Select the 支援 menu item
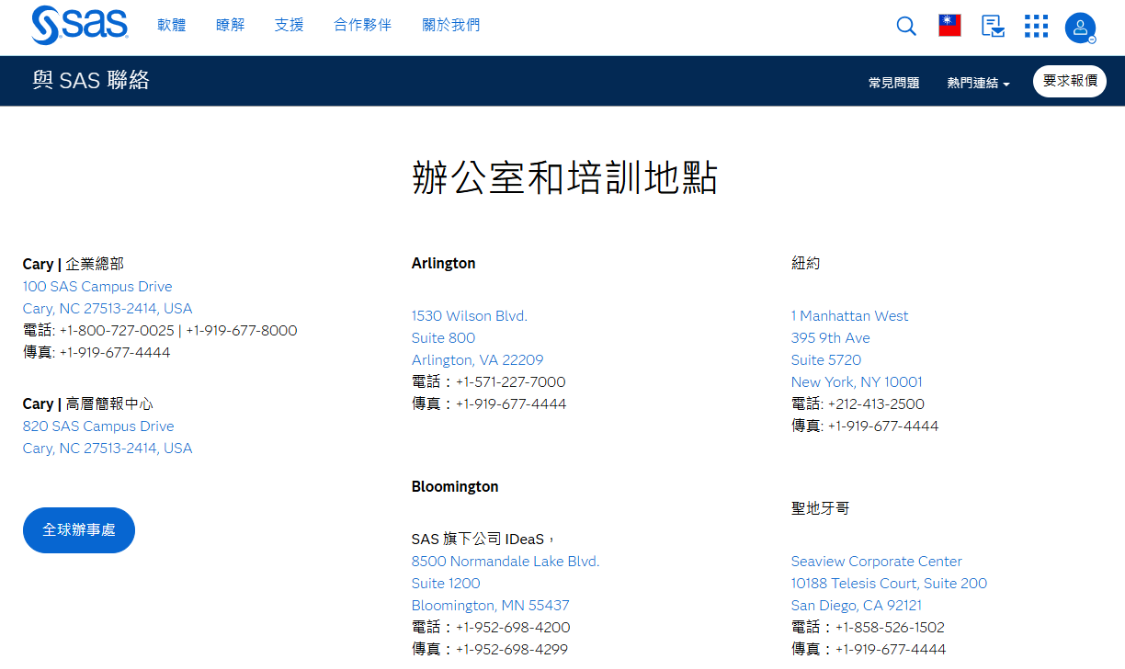The image size is (1125, 669). (x=289, y=25)
